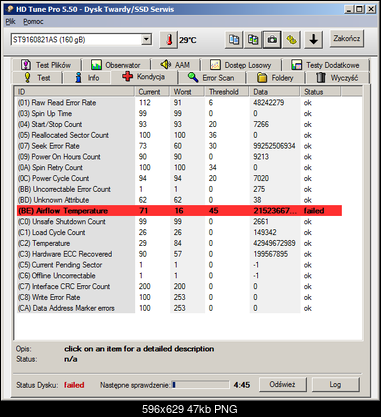This screenshot has height=417, width=381.
Task: Click the 4:45 countdown timer value
Action: [242, 385]
